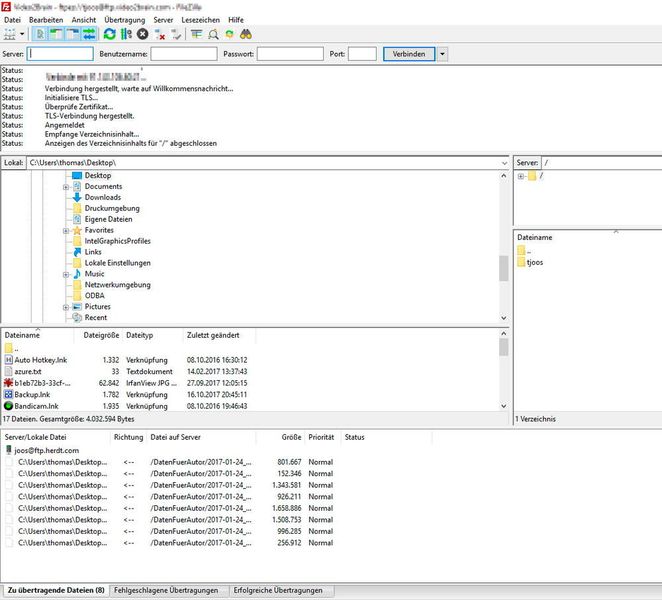This screenshot has width=662, height=600.
Task: Open the Lokal path dropdown arrow
Action: coord(504,163)
